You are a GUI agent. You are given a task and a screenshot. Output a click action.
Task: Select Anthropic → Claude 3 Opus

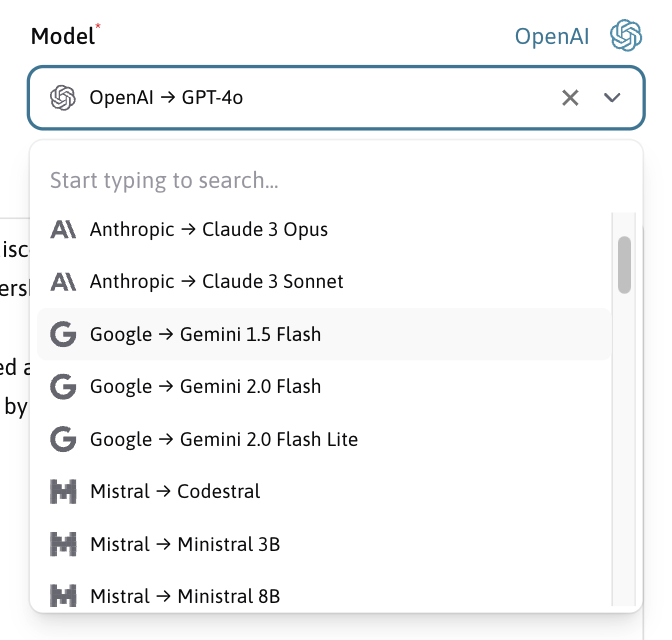(324, 229)
